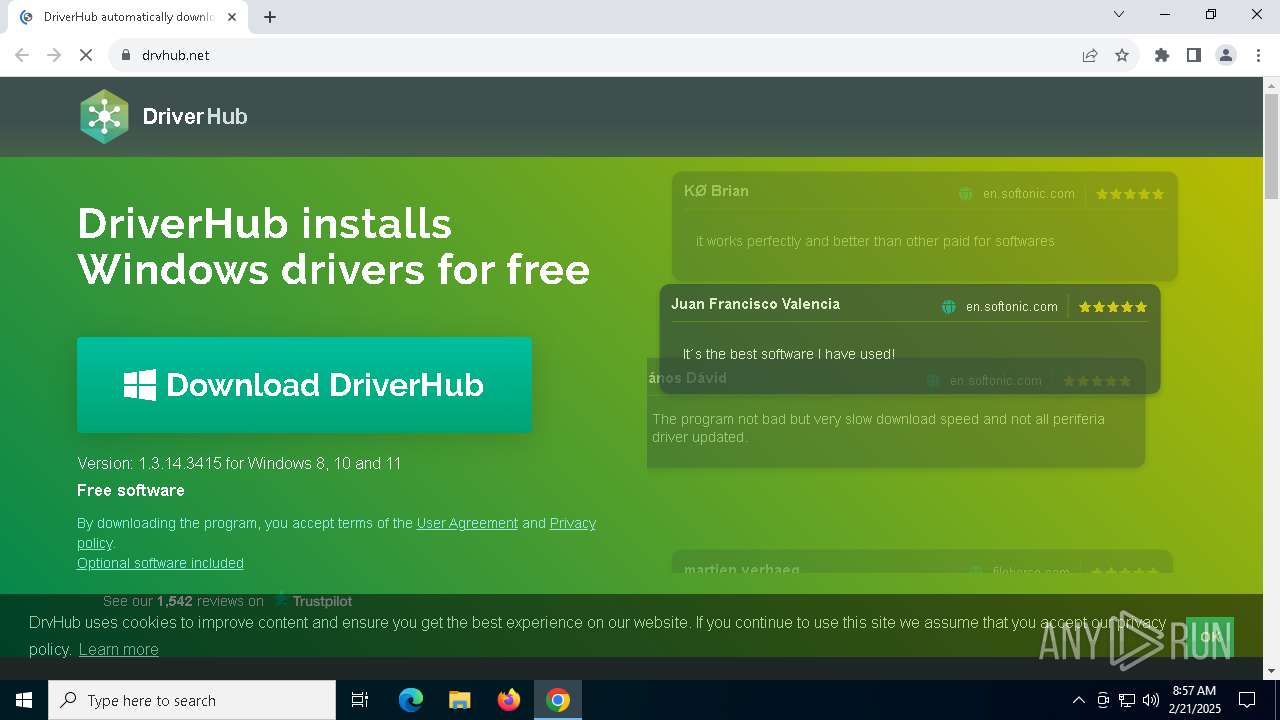The height and width of the screenshot is (720, 1280).
Task: Close the DriverHub tab
Action: 232,17
